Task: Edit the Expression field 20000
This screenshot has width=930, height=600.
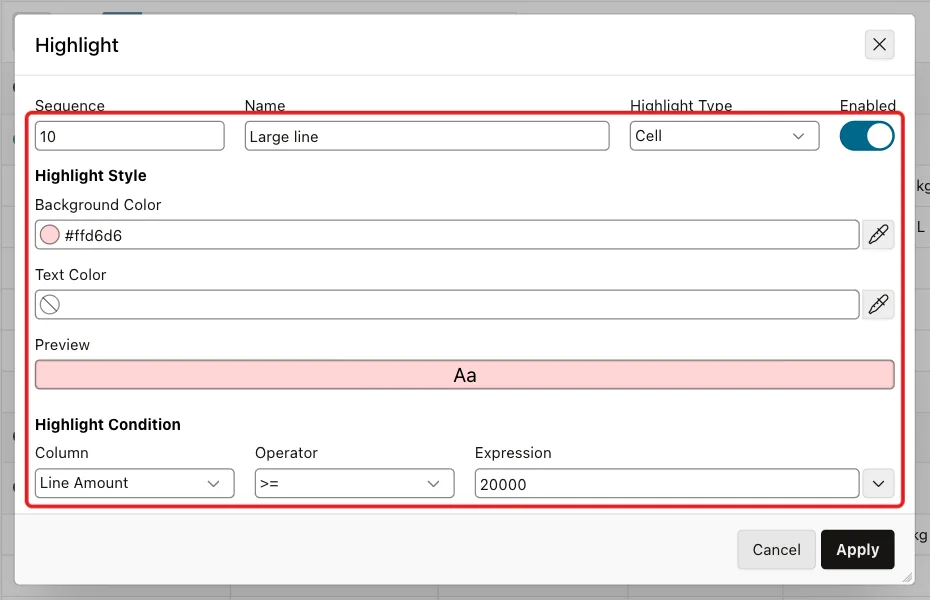Action: click(667, 483)
